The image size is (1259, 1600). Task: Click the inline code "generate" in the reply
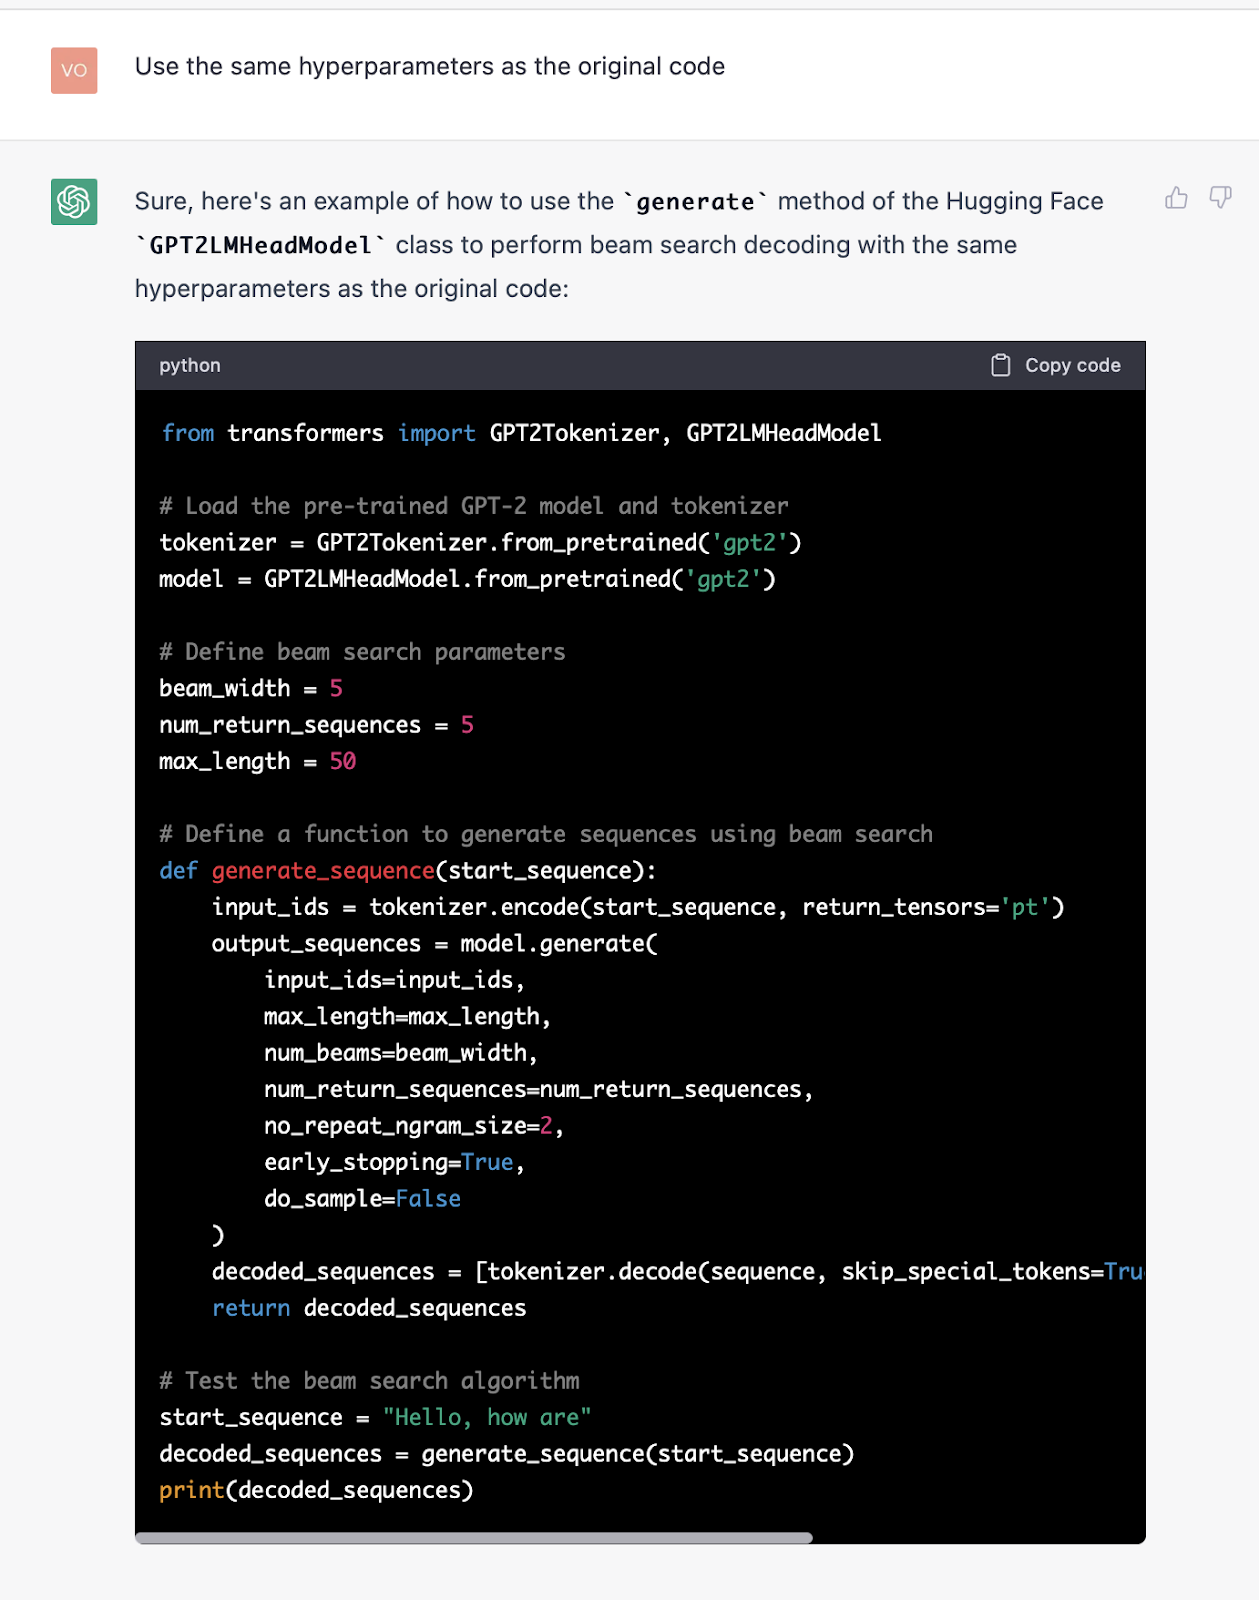pyautogui.click(x=696, y=202)
